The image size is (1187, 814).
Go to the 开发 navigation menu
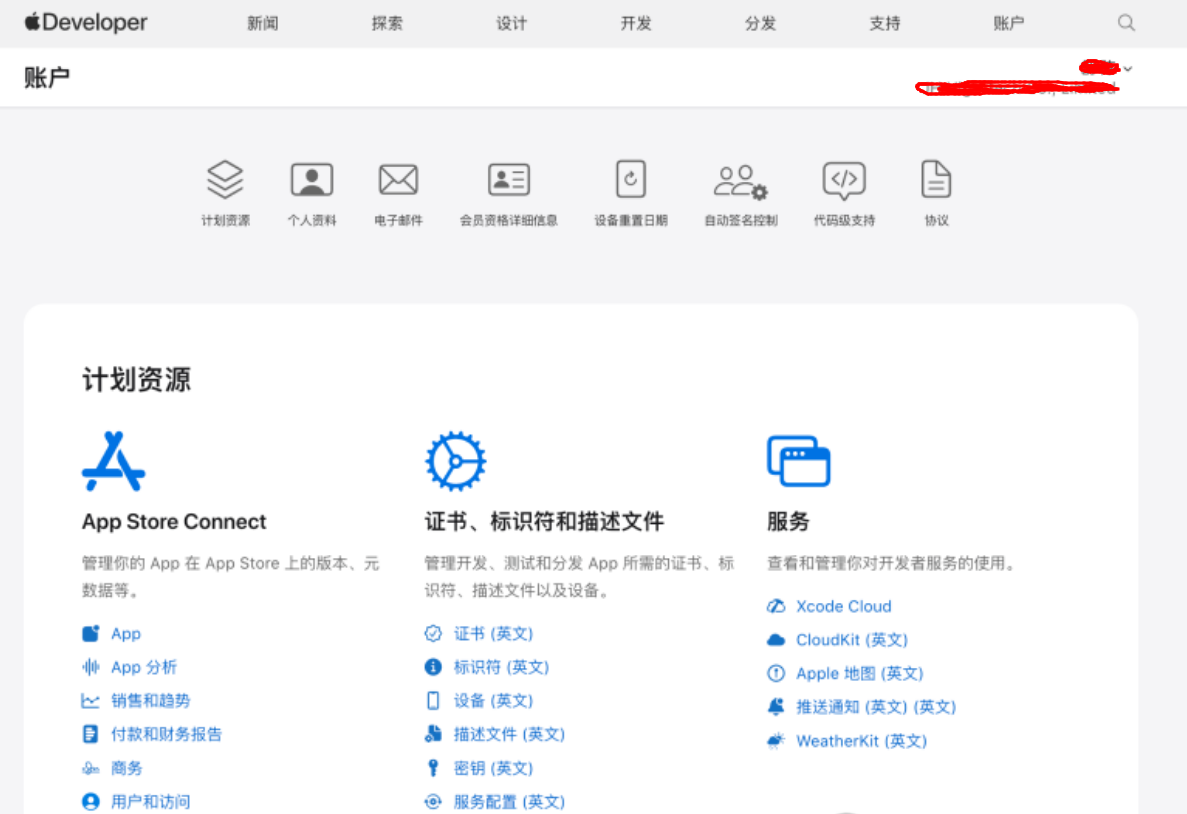click(x=636, y=23)
